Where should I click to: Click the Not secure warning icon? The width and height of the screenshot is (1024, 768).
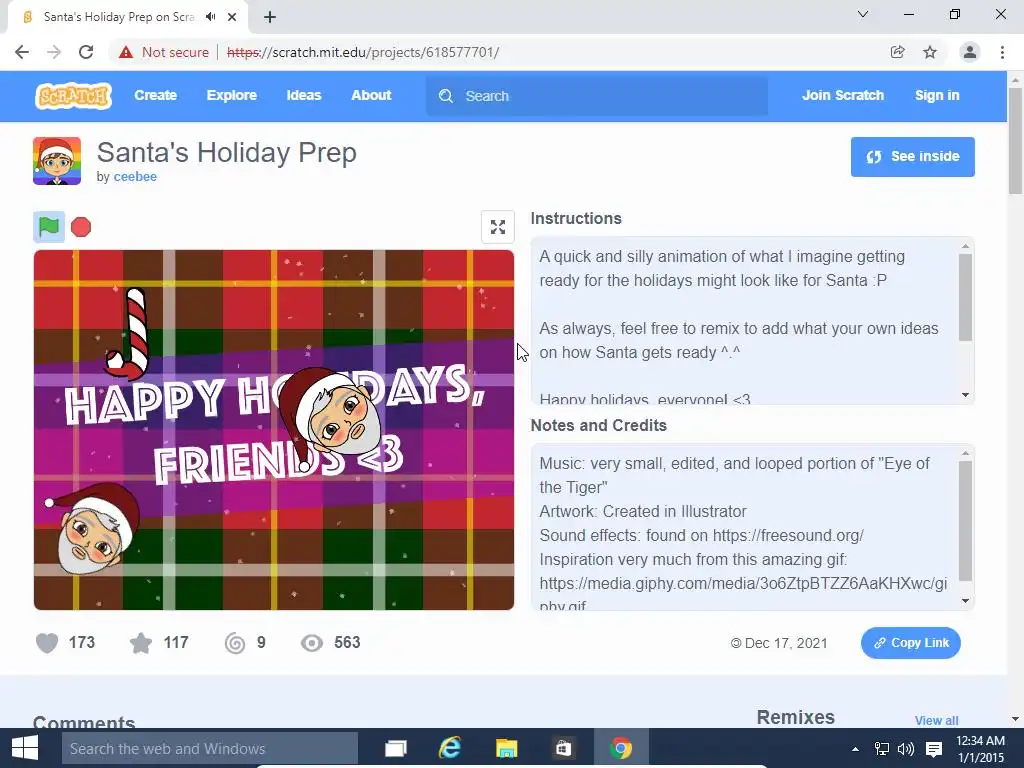point(126,52)
